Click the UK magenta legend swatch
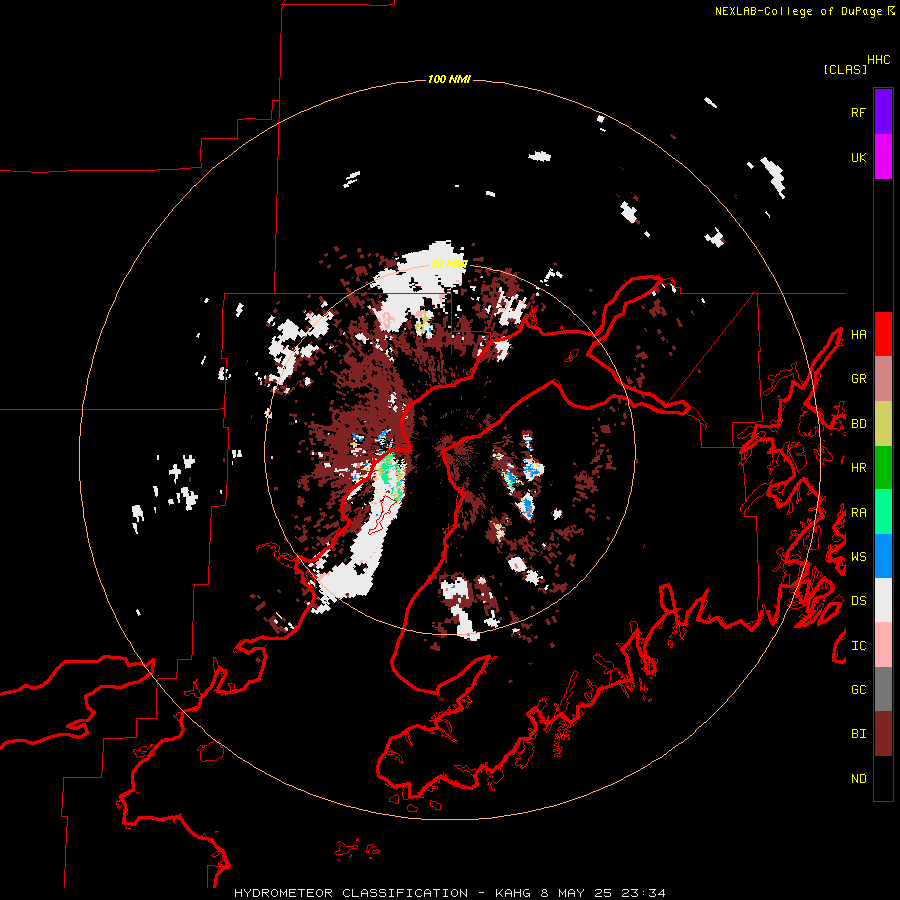This screenshot has width=900, height=900. 883,157
